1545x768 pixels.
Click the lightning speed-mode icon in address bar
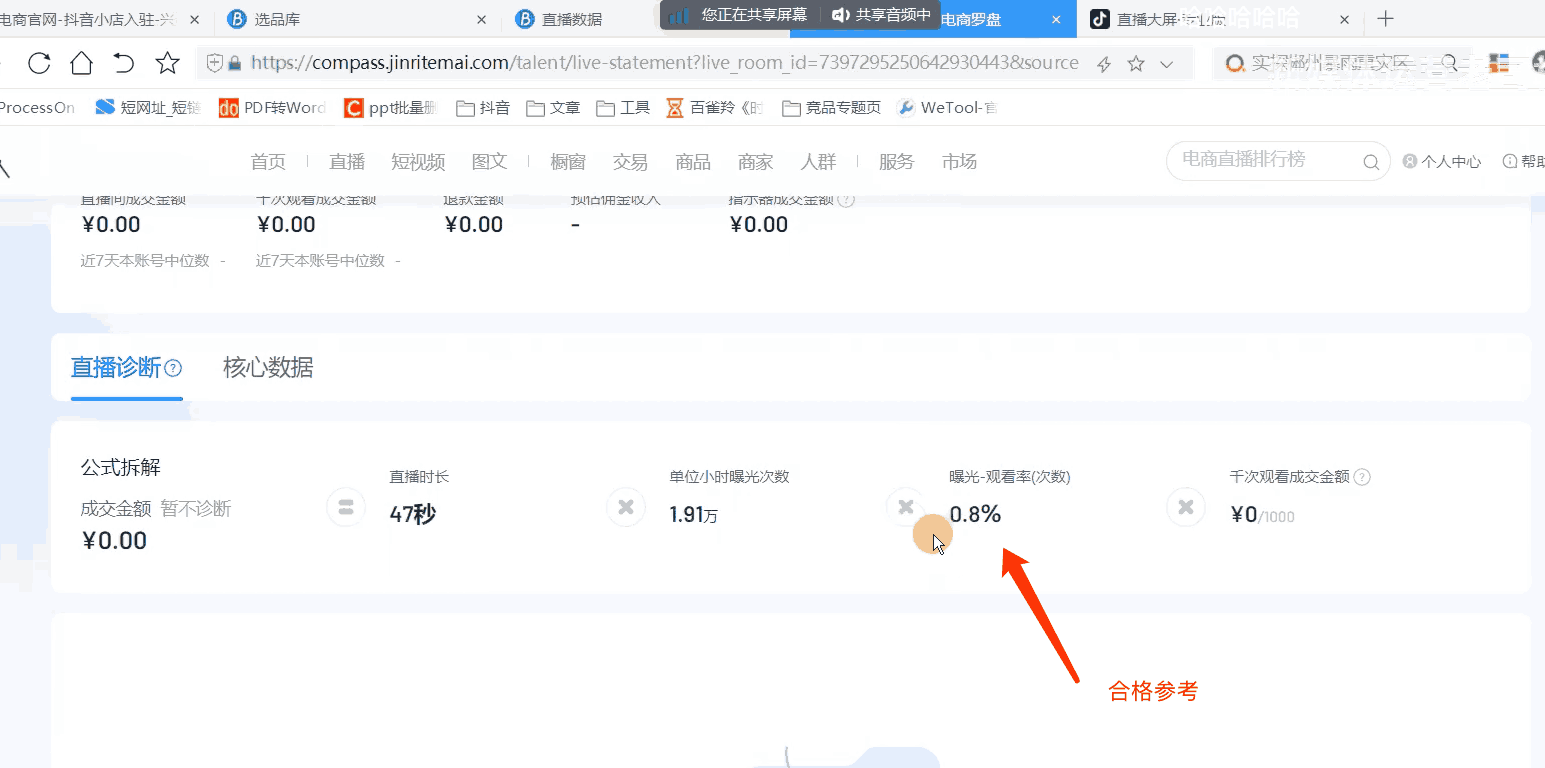click(x=1104, y=64)
